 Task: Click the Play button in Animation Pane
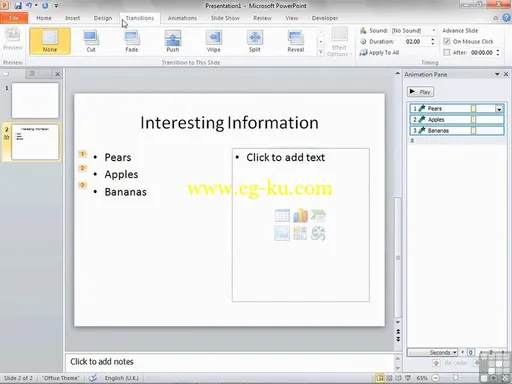pyautogui.click(x=421, y=92)
